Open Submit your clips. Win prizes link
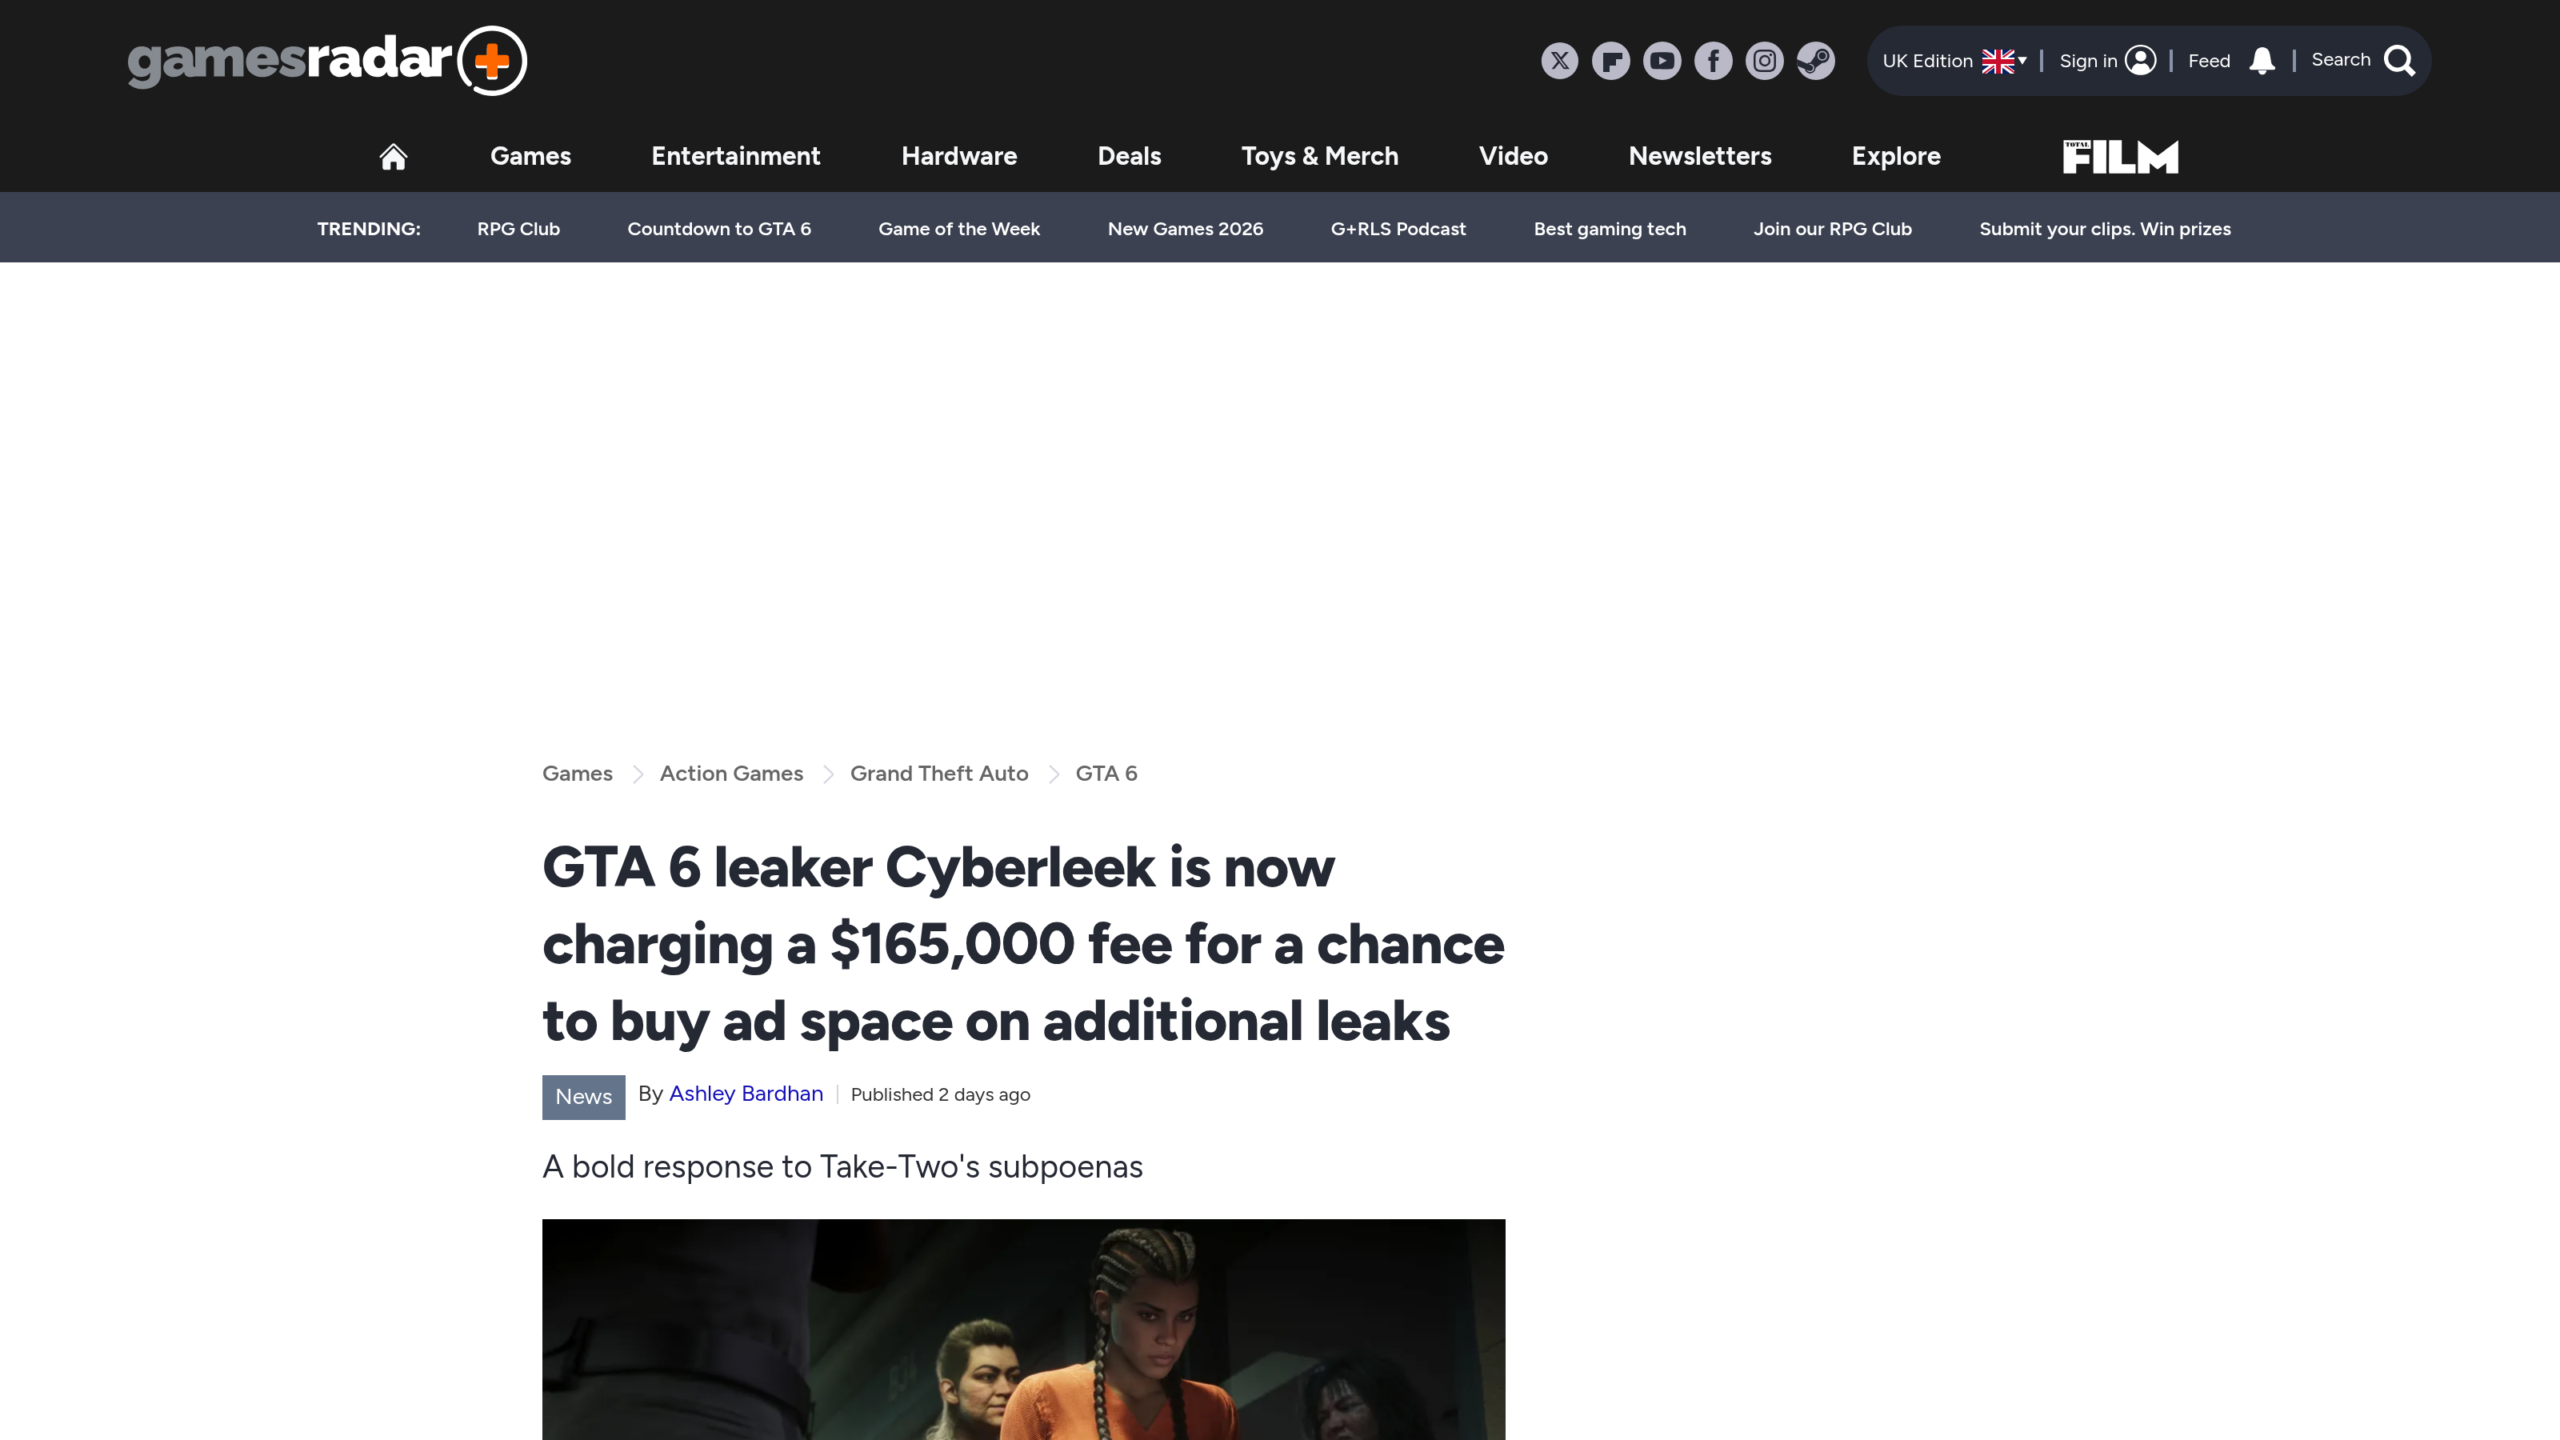2560x1440 pixels. (x=2105, y=229)
